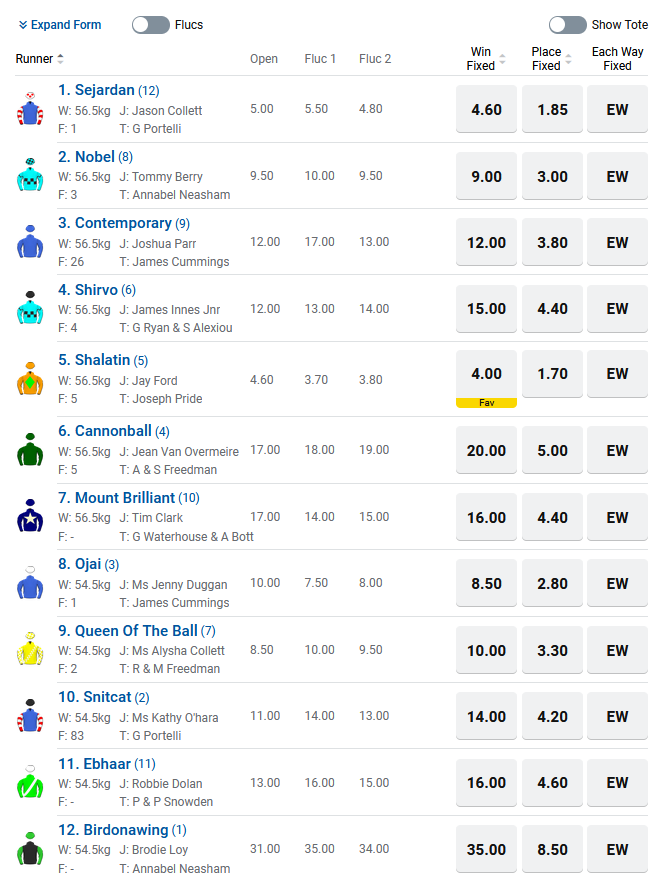Enable the Show Tote switch
Screen dimensions: 666x882
point(568,25)
